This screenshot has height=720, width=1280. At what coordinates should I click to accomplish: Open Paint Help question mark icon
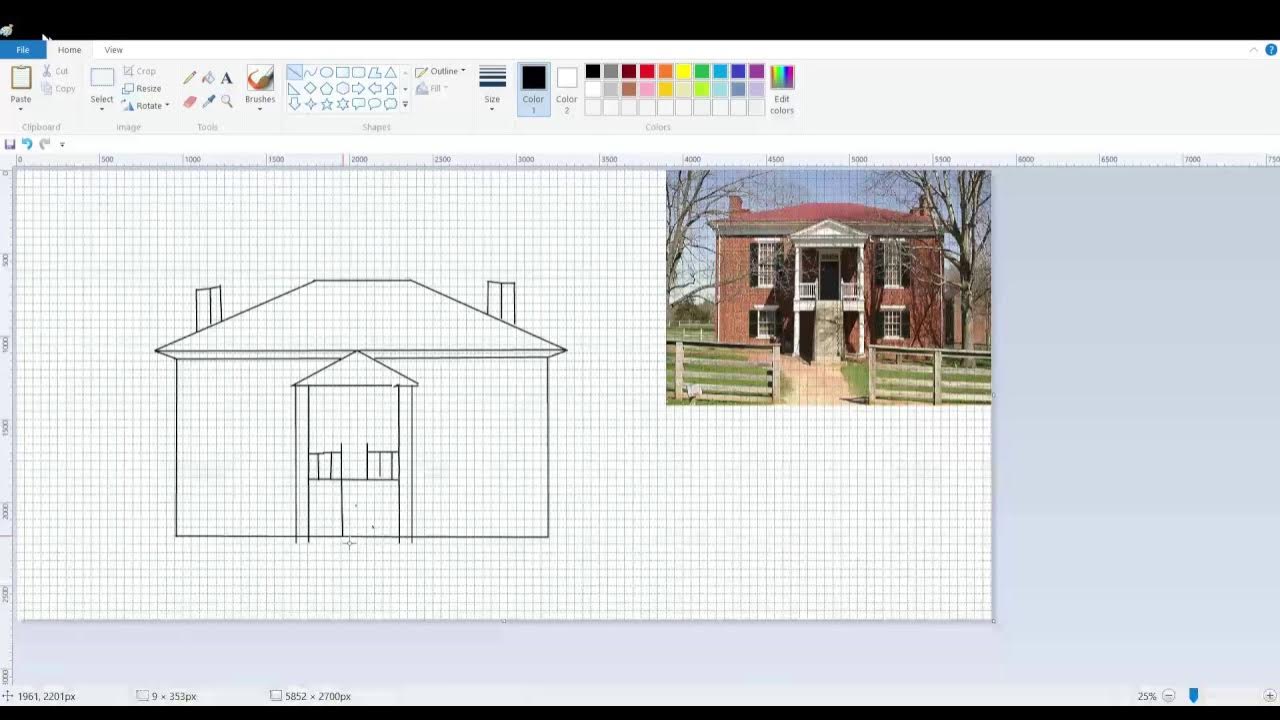point(1271,50)
